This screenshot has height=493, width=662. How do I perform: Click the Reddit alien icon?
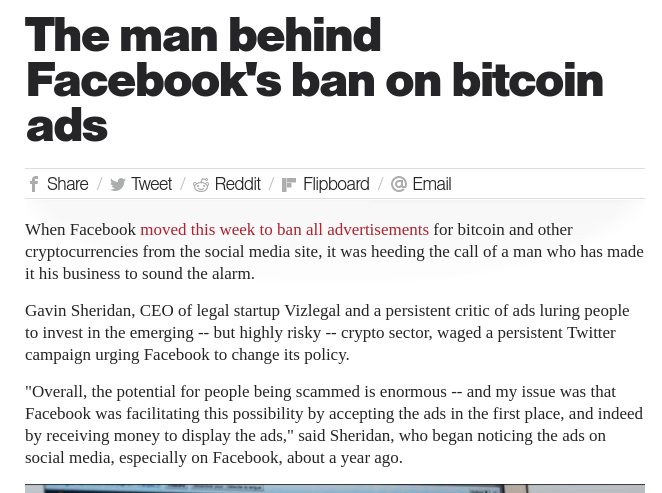tap(201, 184)
